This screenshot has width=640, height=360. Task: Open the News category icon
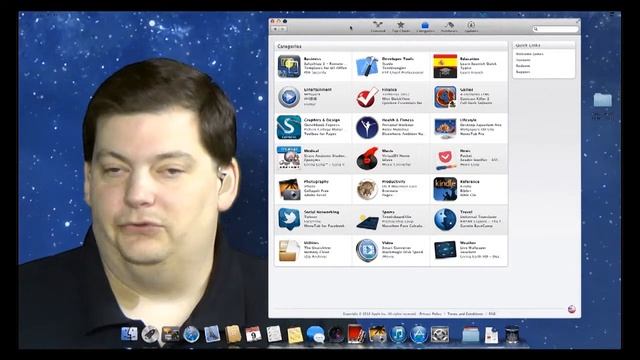point(445,160)
